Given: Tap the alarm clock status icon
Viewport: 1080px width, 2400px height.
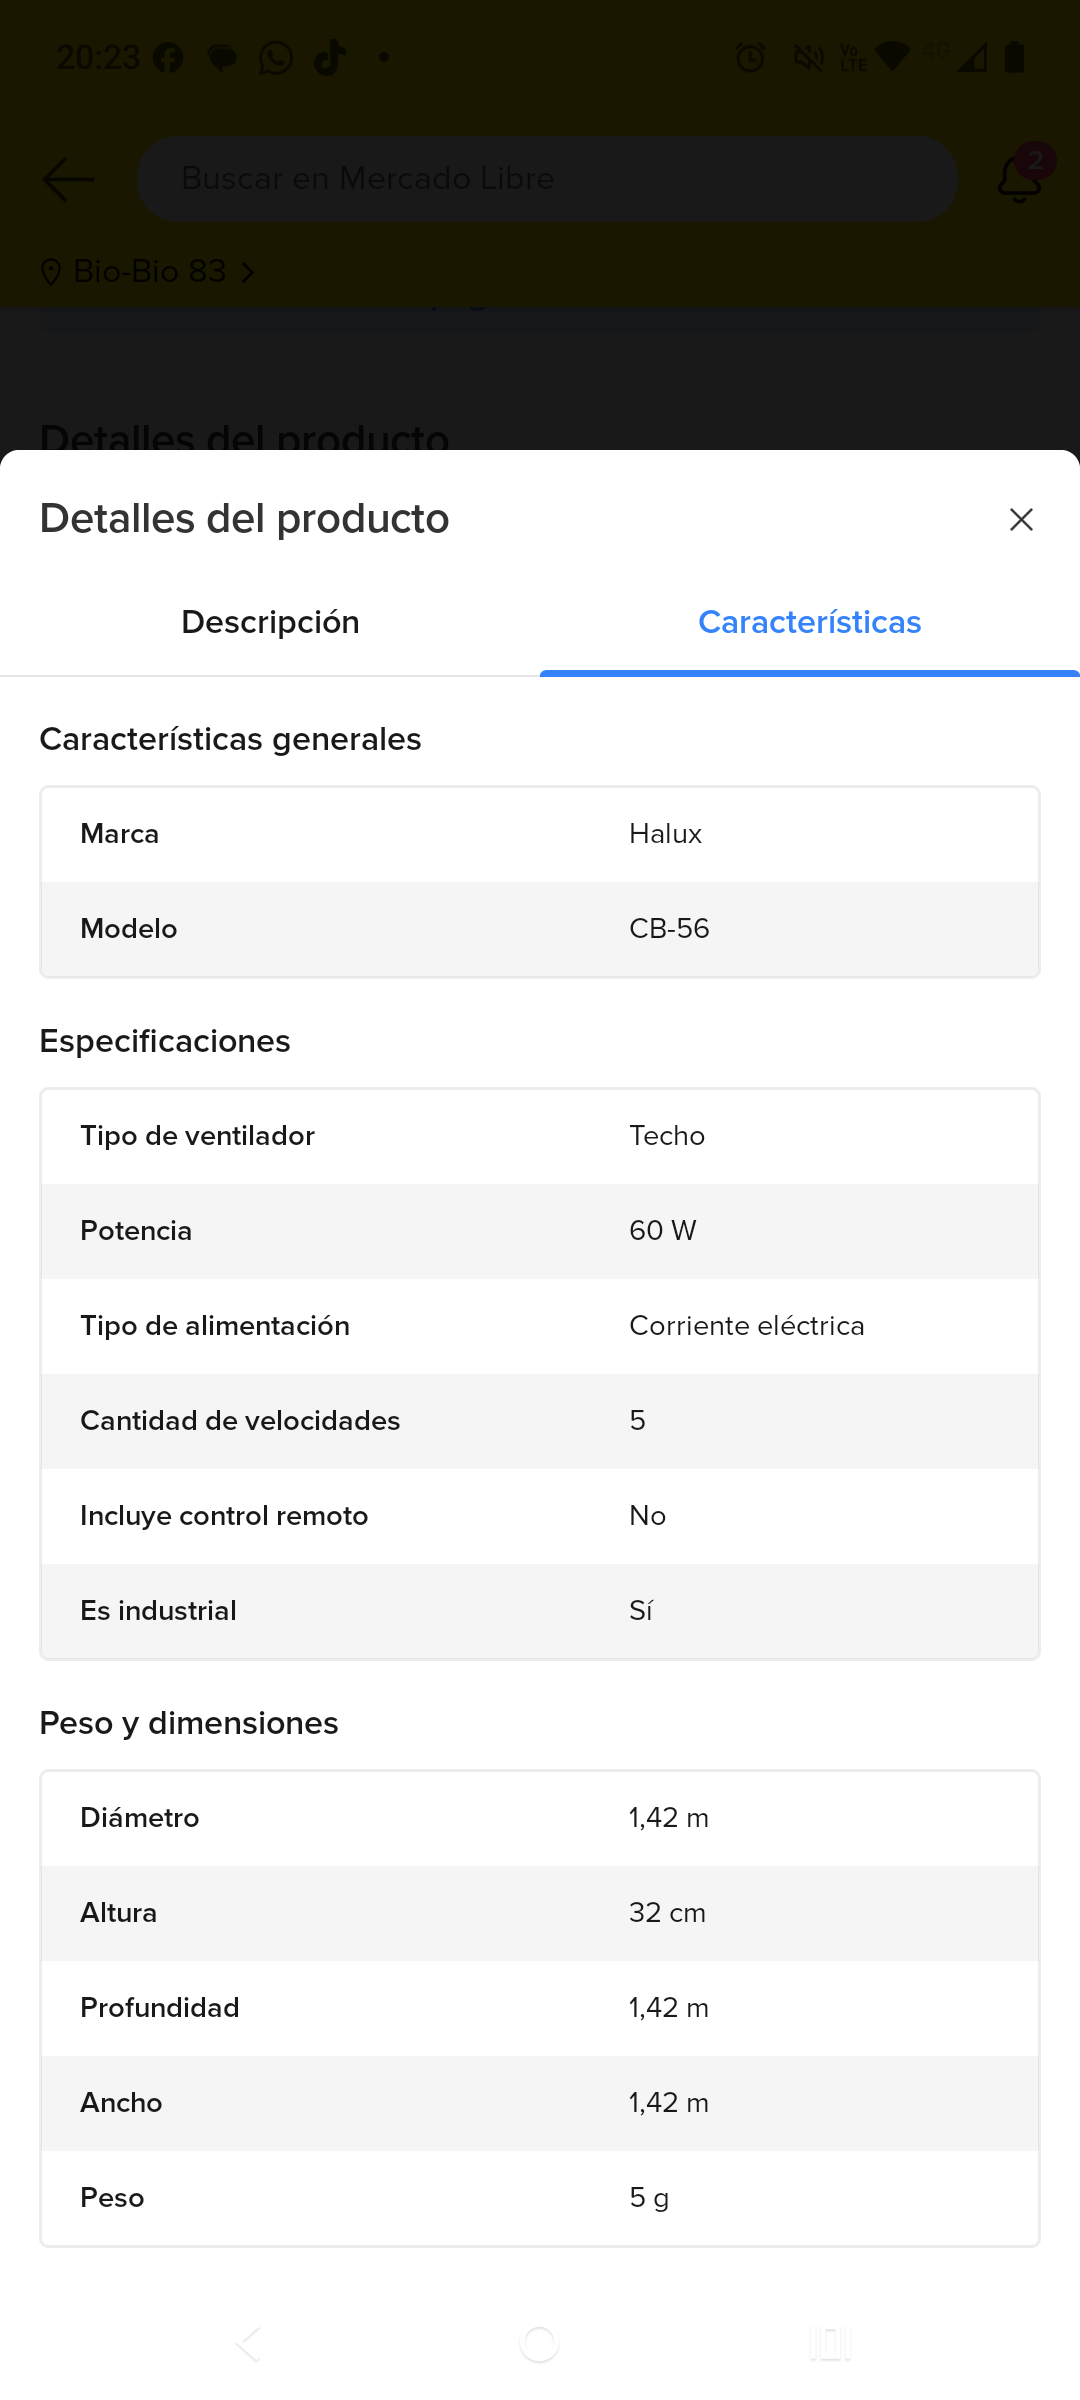Looking at the screenshot, I should pyautogui.click(x=750, y=58).
